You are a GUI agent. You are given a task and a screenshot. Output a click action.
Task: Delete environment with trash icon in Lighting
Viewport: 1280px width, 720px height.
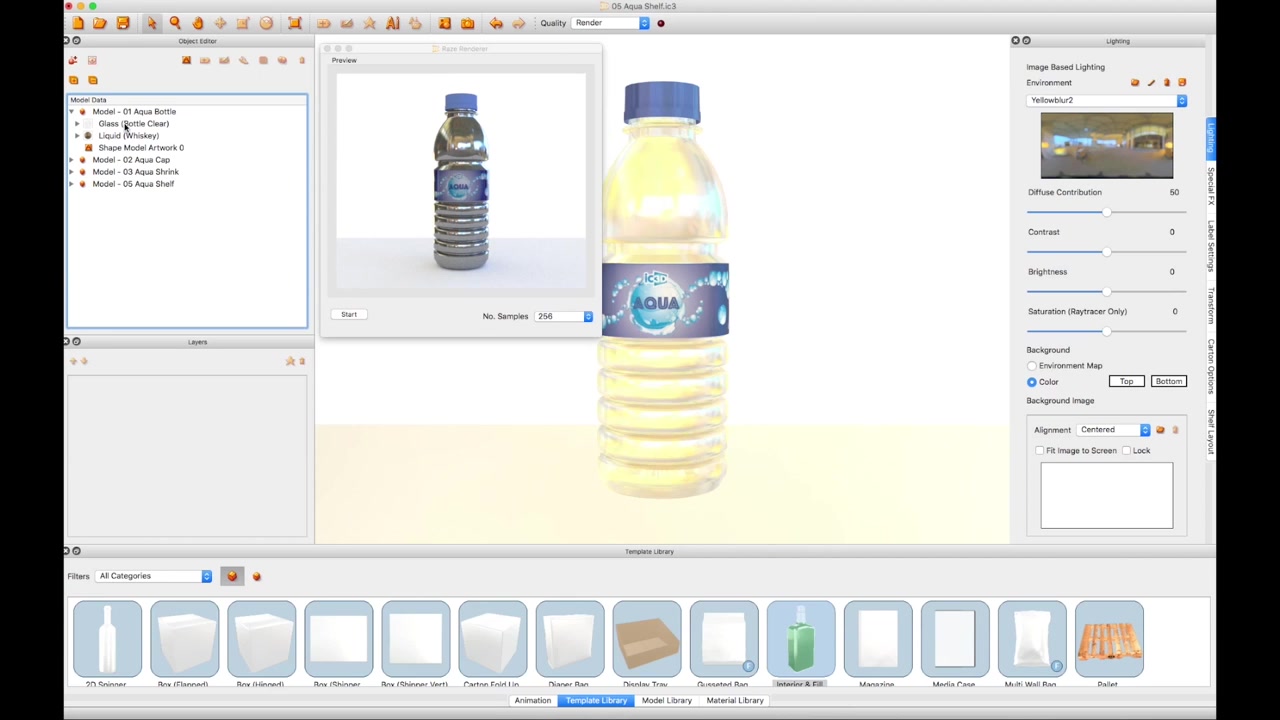(x=1166, y=83)
